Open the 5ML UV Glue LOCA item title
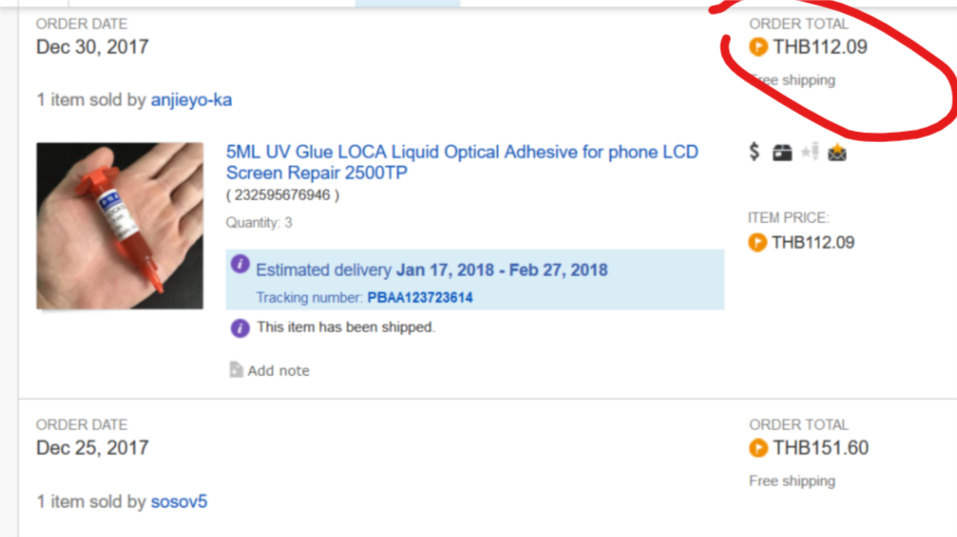 click(462, 162)
